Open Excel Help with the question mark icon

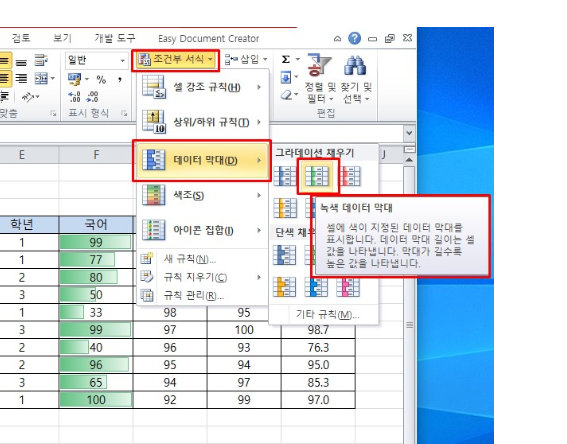(x=354, y=38)
